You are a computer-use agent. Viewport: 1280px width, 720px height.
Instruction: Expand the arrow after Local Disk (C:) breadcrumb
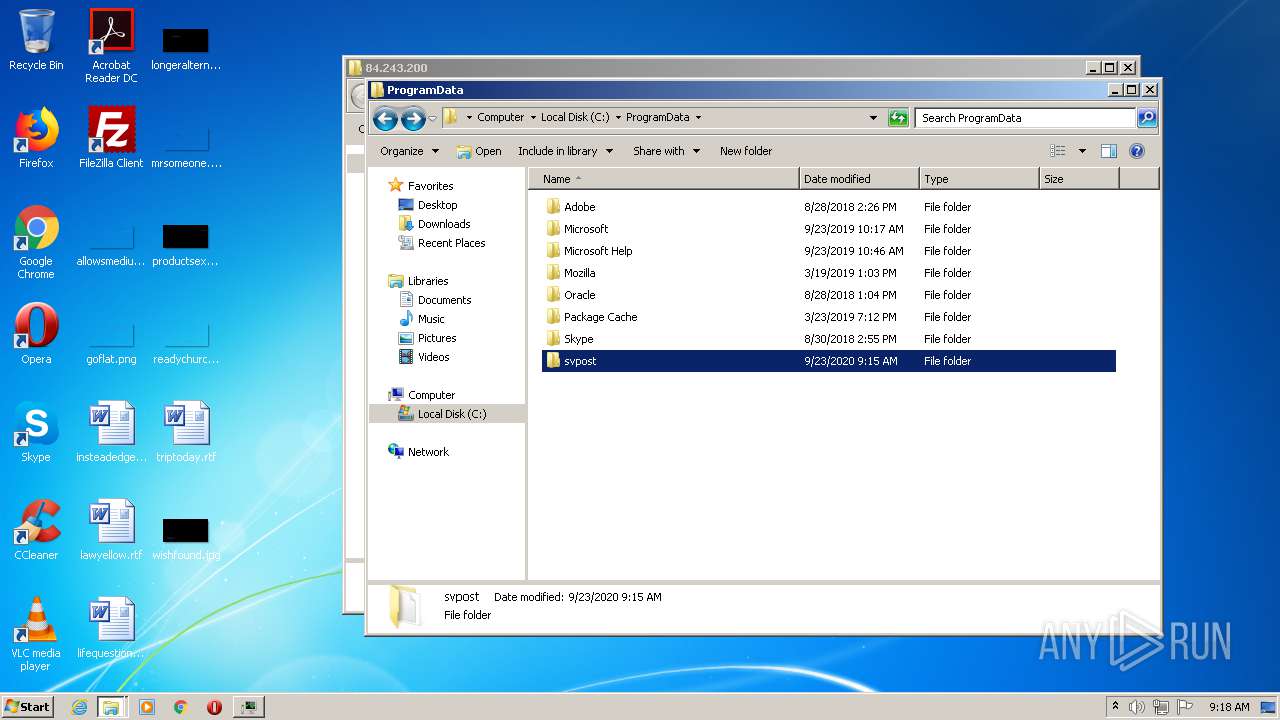[618, 118]
